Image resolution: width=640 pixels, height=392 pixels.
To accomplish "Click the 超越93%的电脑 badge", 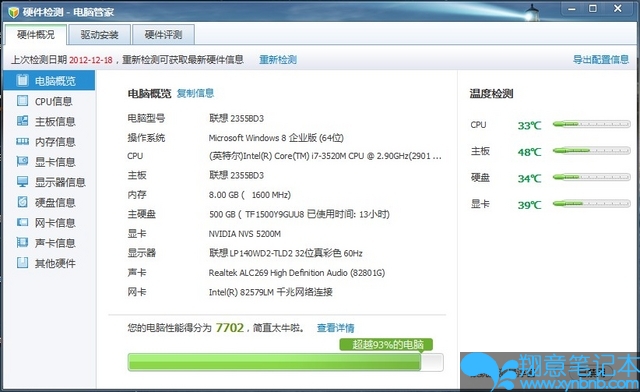I will click(x=387, y=345).
